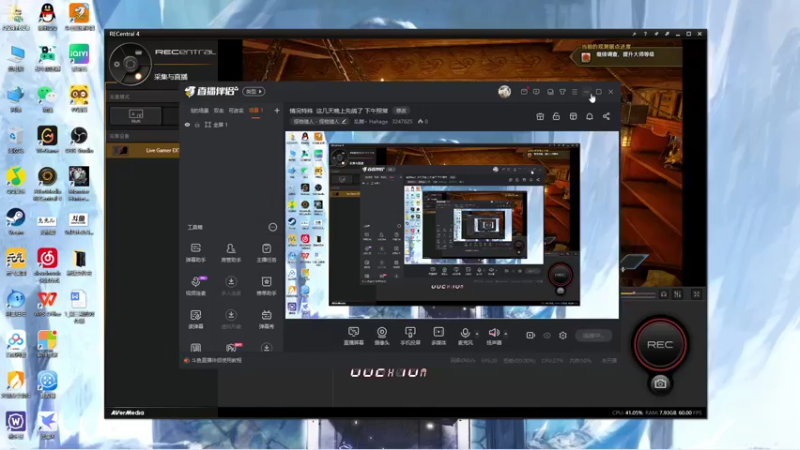Select the Multi capture mode button
This screenshot has height=450, width=800.
(136, 116)
